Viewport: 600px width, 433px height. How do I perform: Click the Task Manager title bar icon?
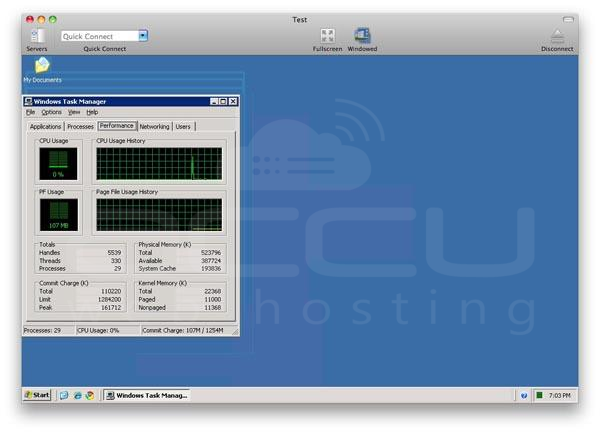pos(28,101)
